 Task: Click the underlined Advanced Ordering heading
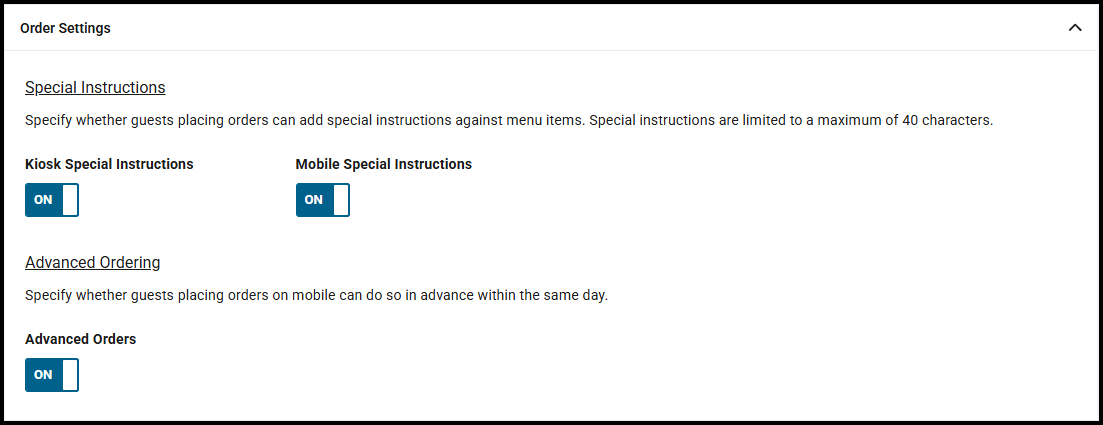click(x=92, y=263)
